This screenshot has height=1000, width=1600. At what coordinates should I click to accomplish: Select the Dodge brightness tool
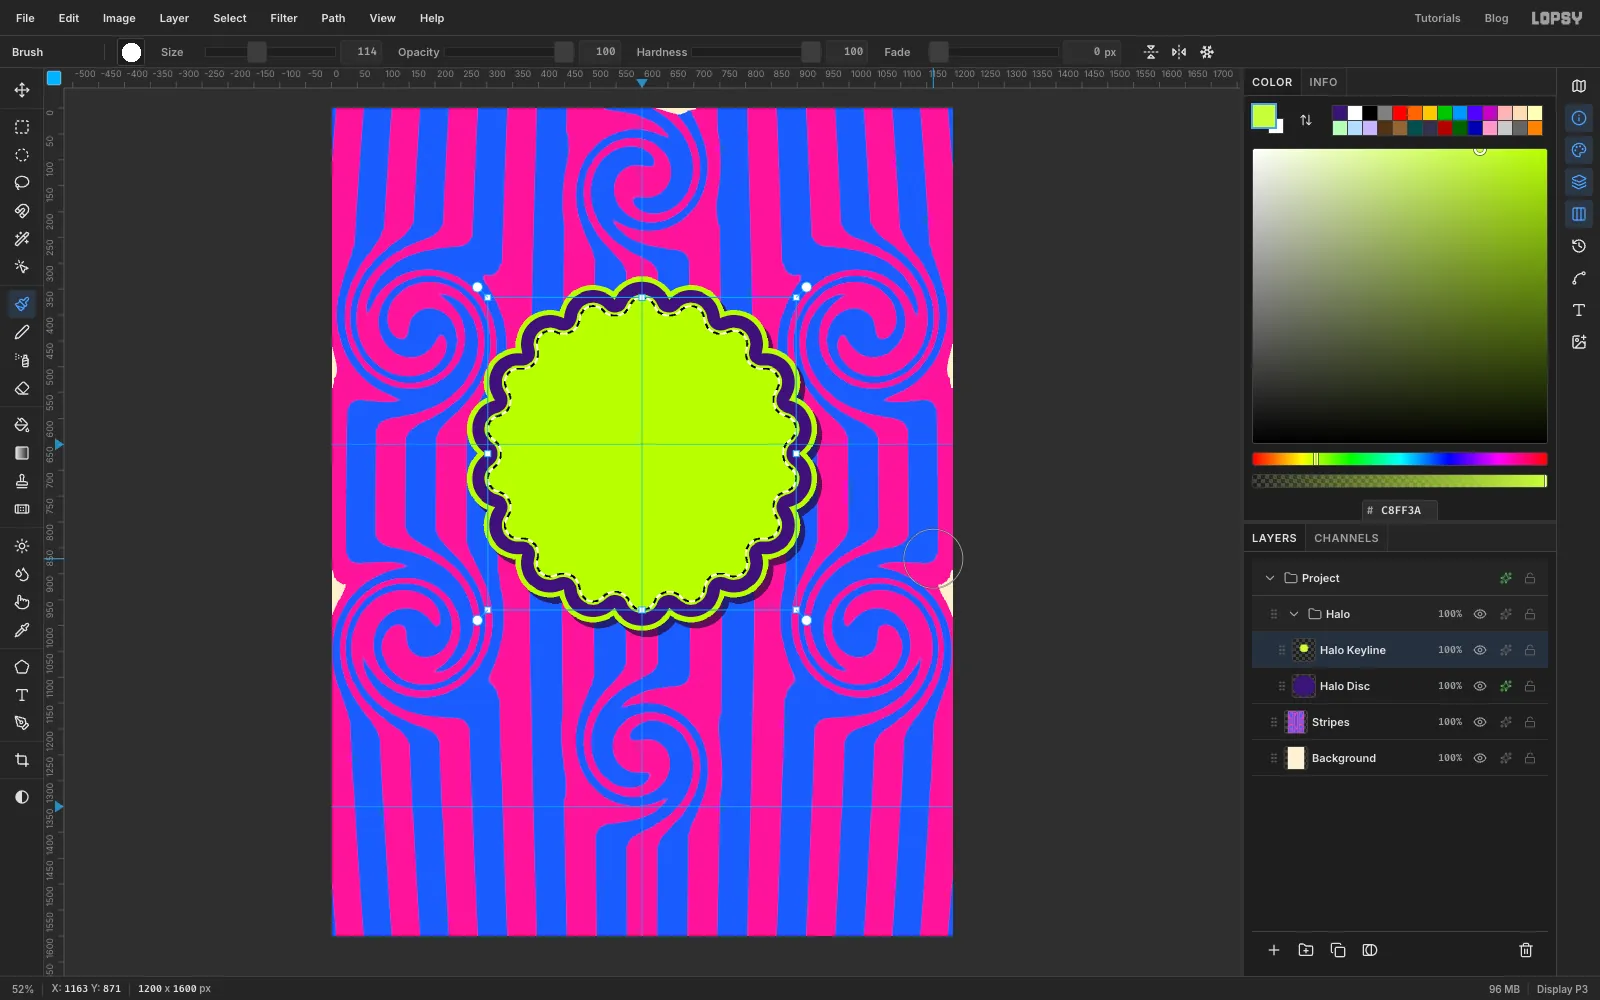[22, 546]
